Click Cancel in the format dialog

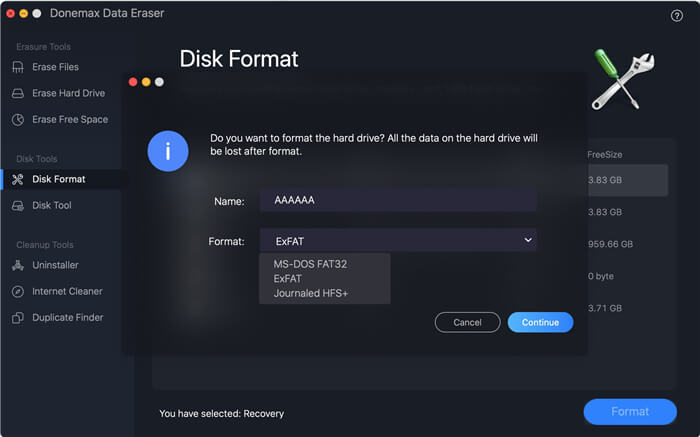click(x=467, y=322)
